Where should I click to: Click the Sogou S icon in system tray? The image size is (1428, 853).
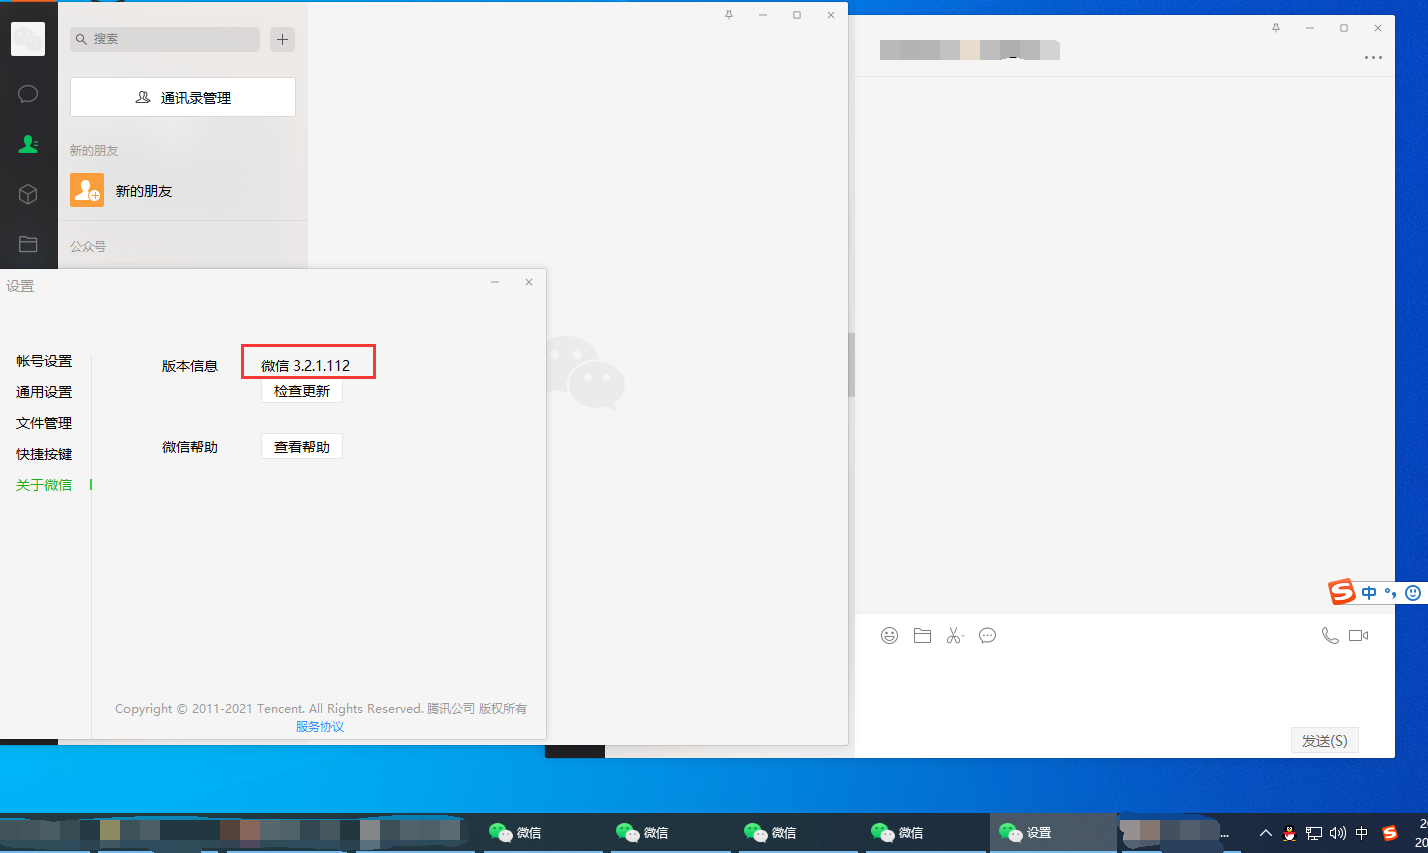pos(1389,833)
